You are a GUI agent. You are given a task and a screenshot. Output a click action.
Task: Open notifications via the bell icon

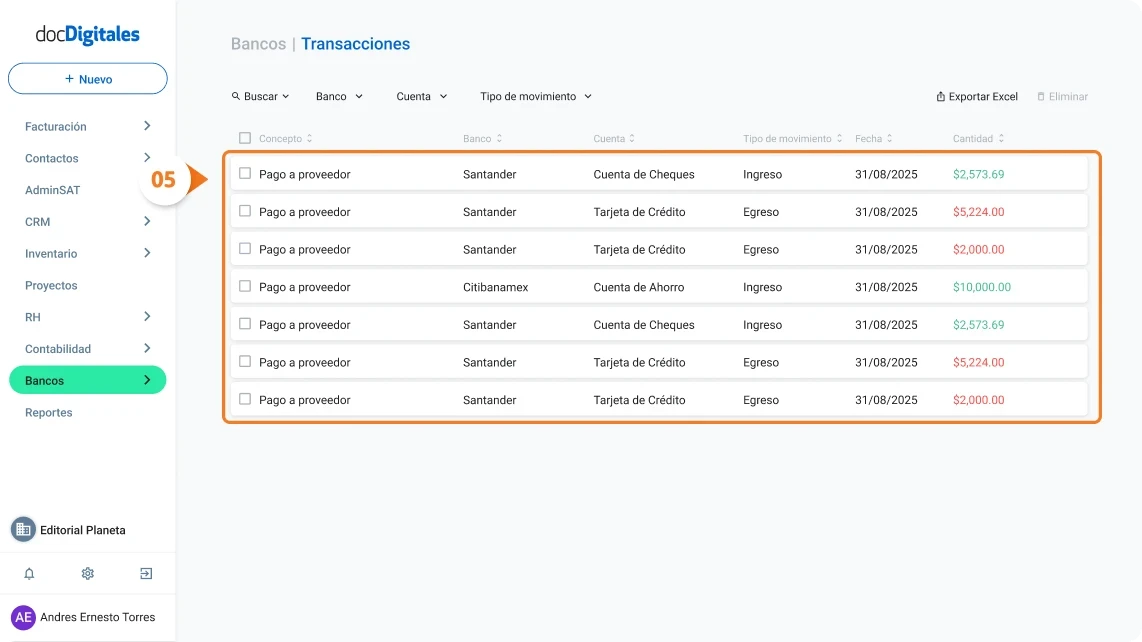[x=28, y=573]
